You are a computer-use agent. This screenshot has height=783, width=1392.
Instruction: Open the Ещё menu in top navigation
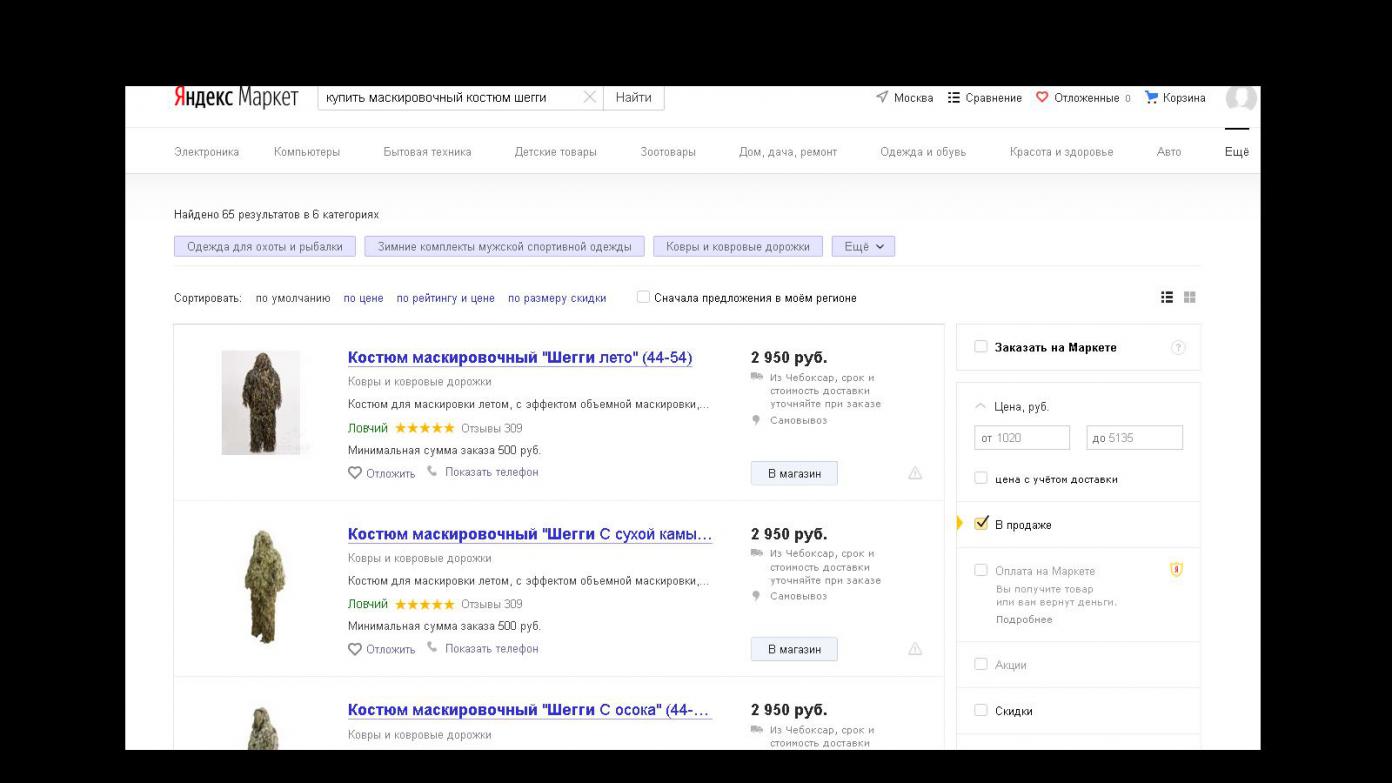pyautogui.click(x=1236, y=152)
